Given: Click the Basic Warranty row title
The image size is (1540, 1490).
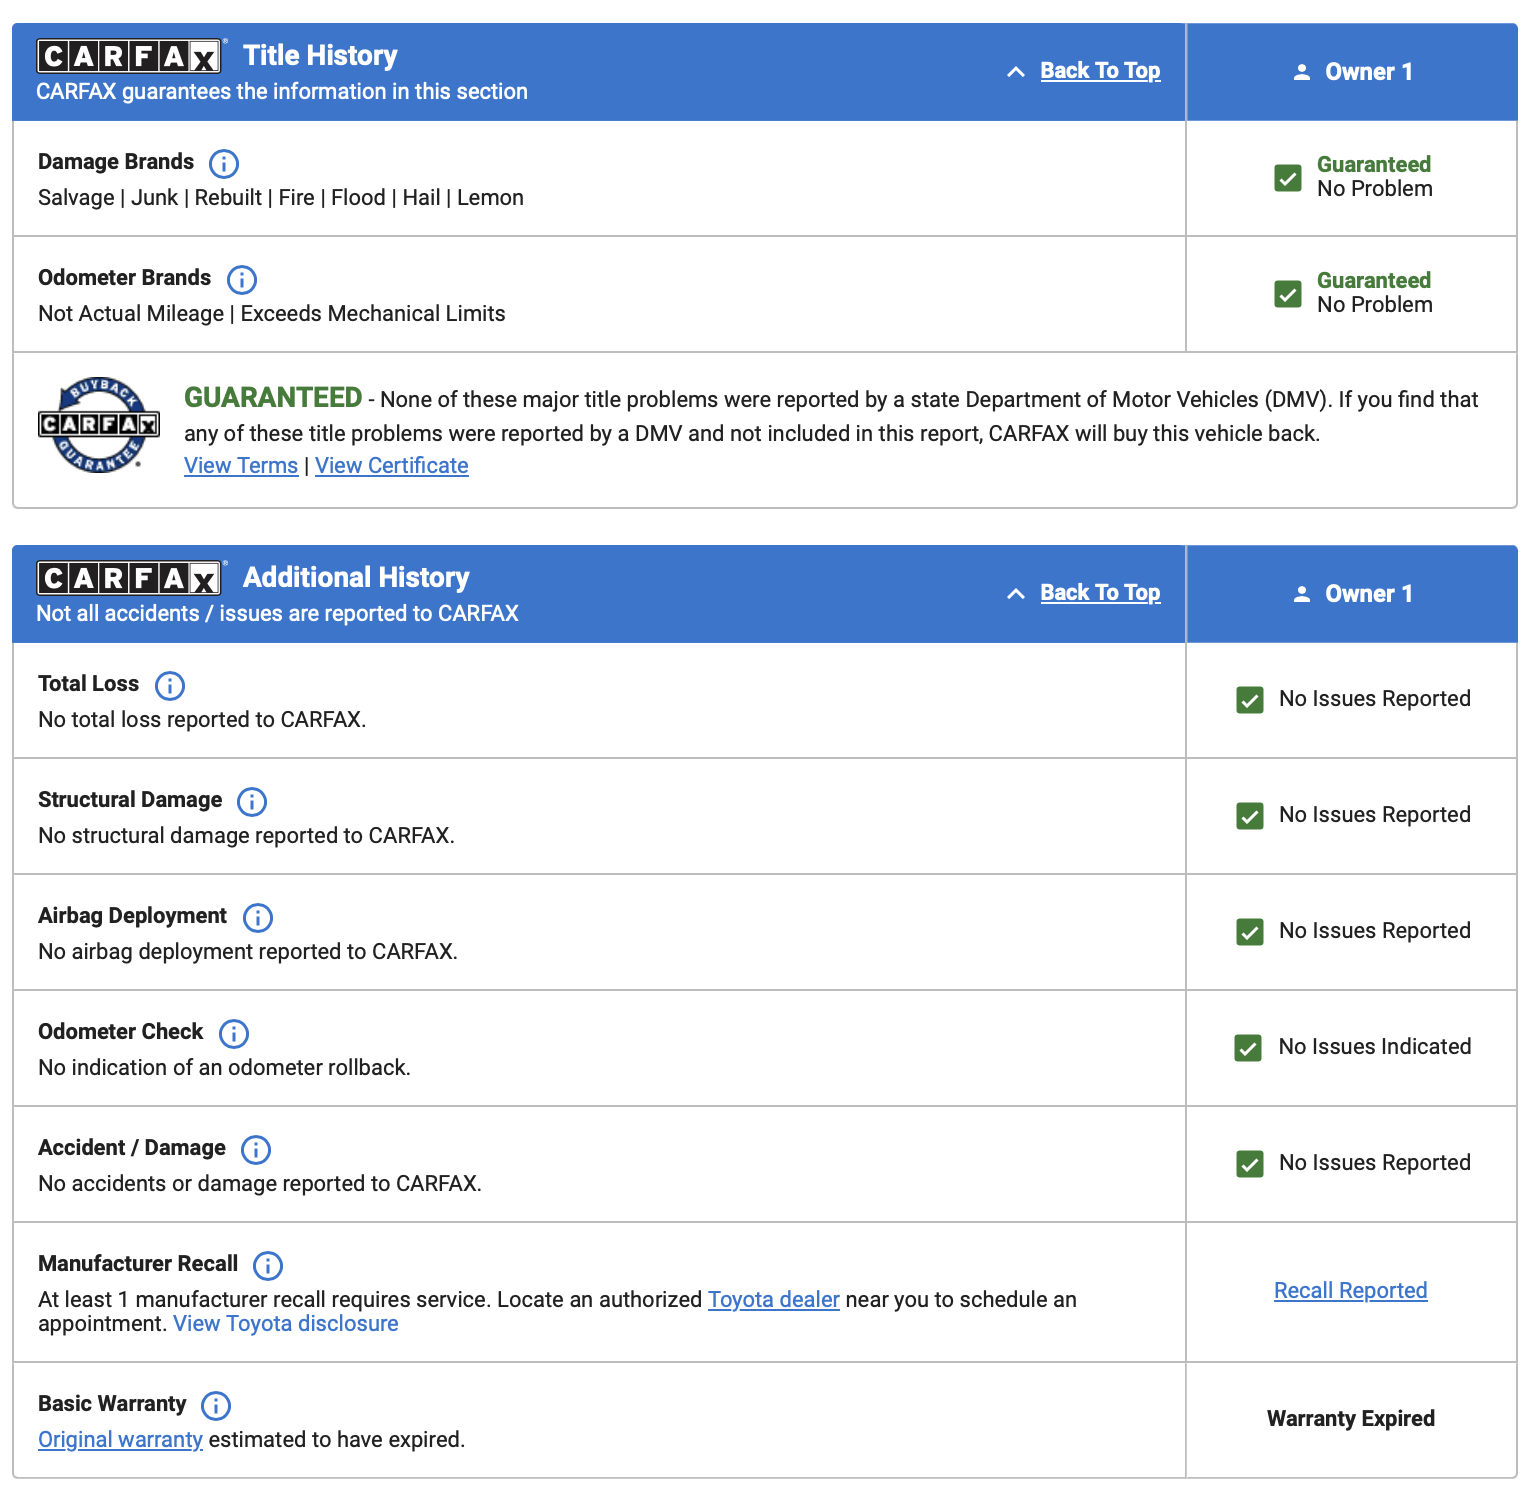Looking at the screenshot, I should point(112,1404).
